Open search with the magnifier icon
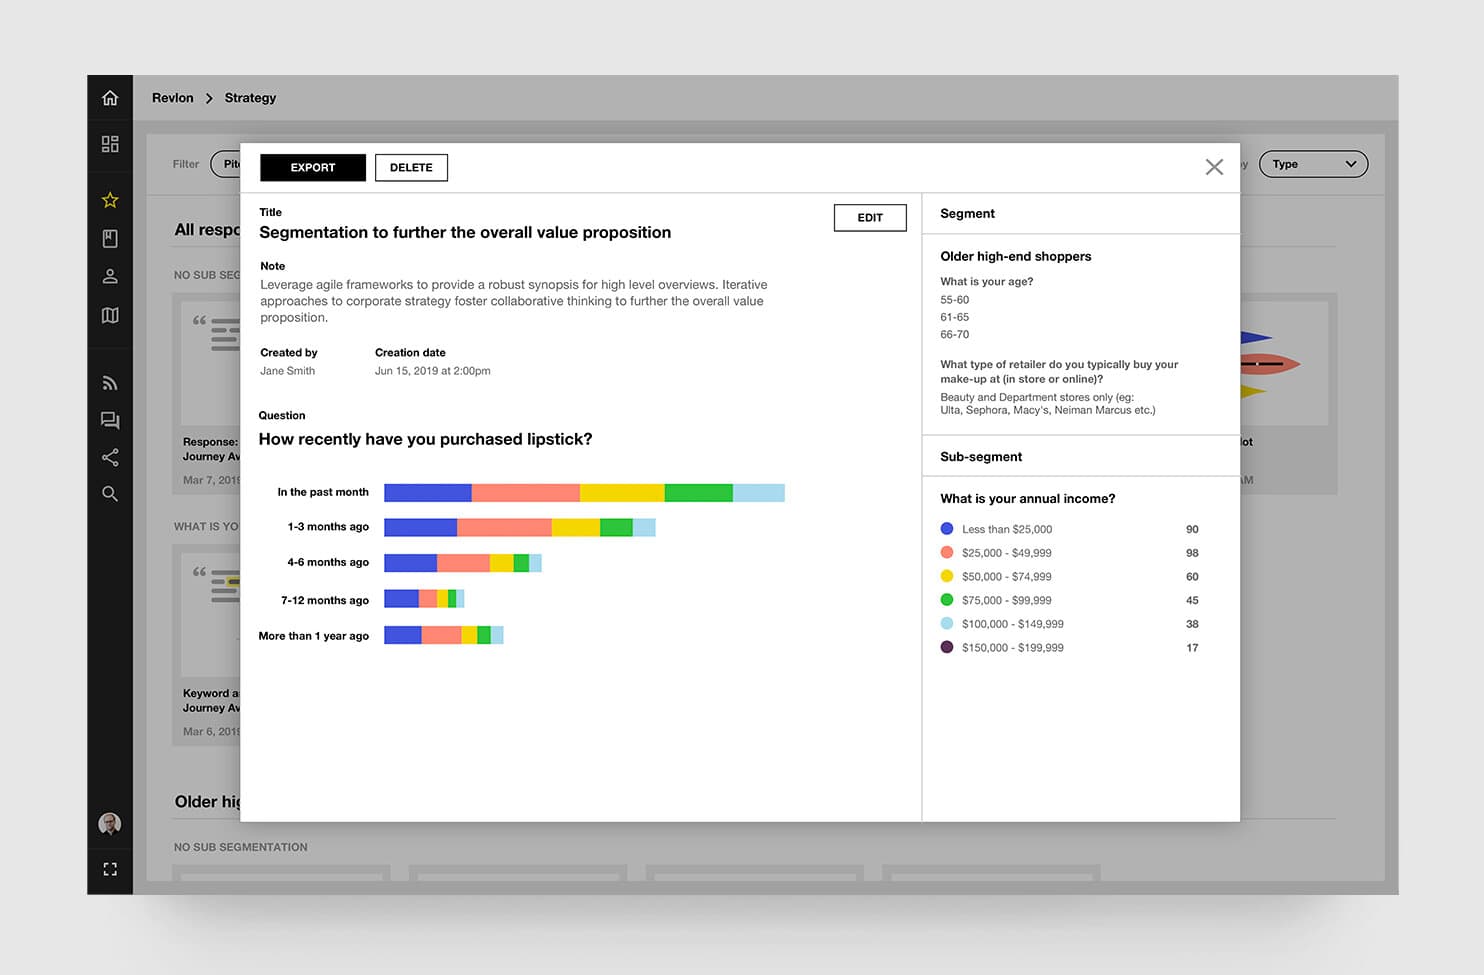The height and width of the screenshot is (975, 1484). point(110,494)
